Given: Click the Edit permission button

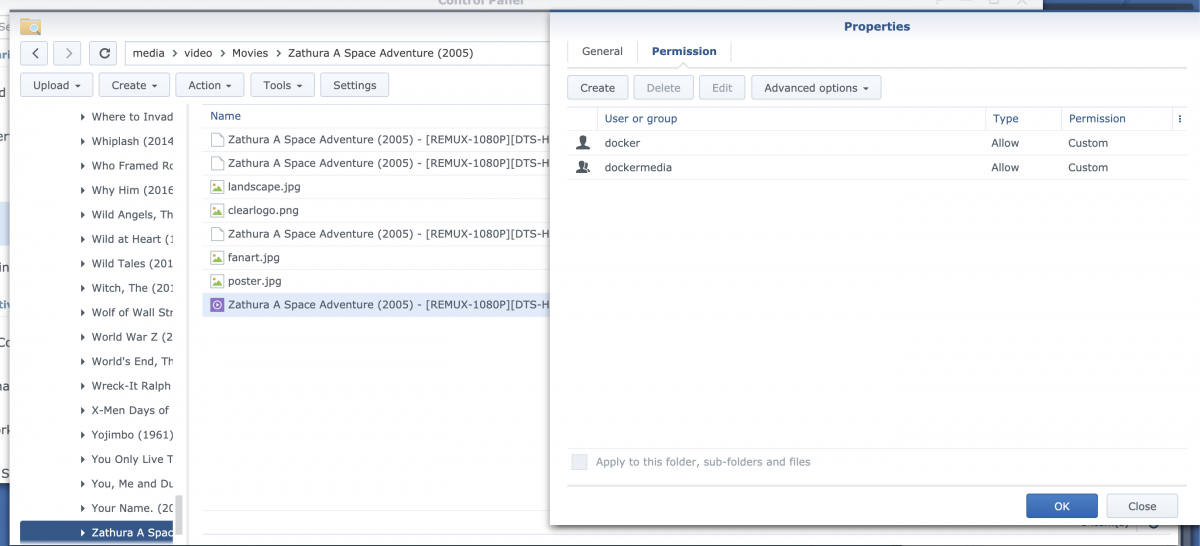Looking at the screenshot, I should (722, 88).
